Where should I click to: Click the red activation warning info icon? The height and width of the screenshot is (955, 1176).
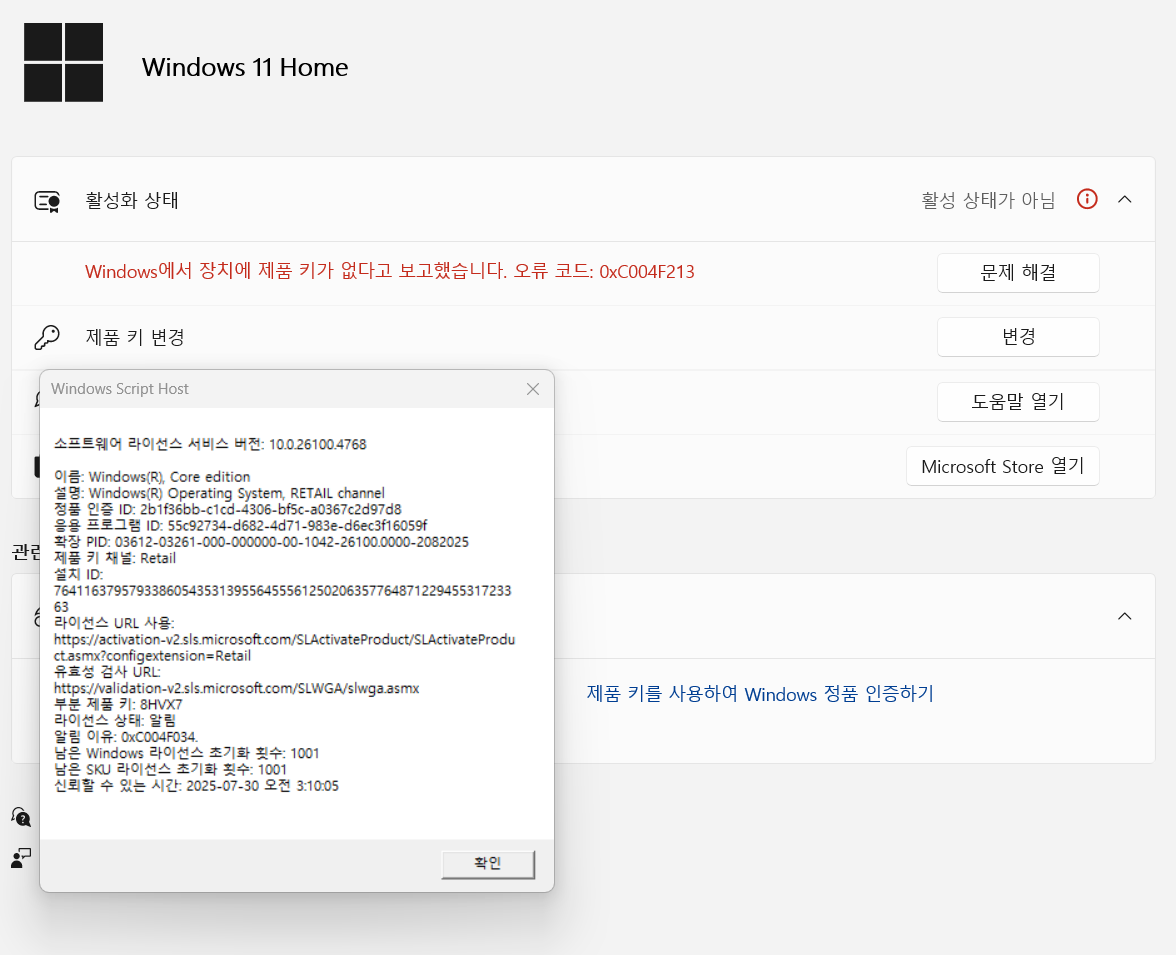1087,199
